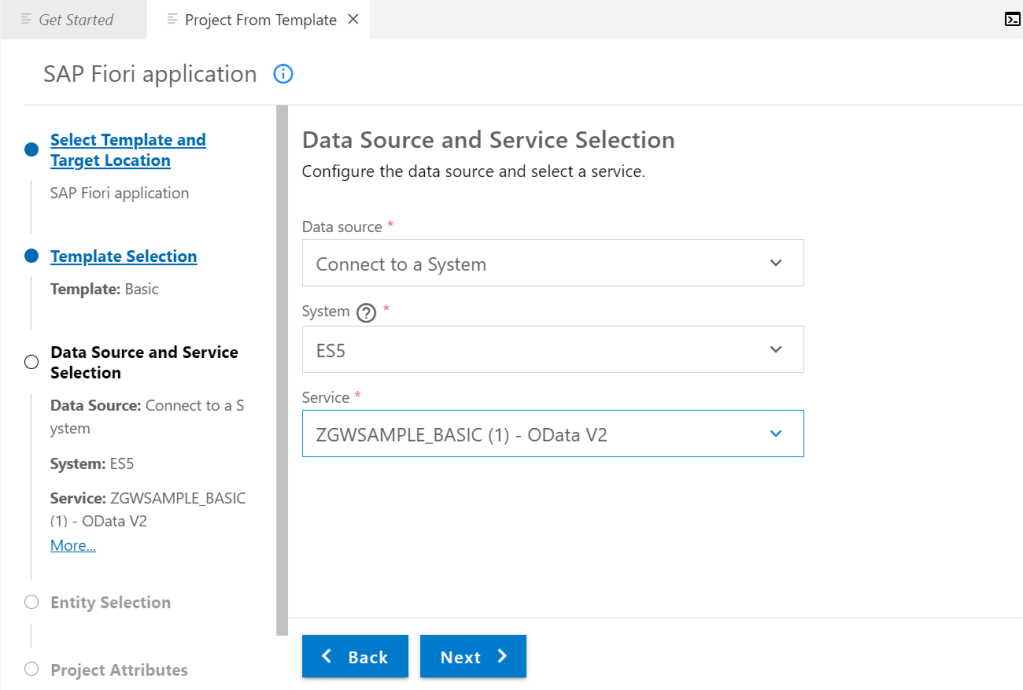Click the info icon beside SAP Fiori application

point(283,74)
